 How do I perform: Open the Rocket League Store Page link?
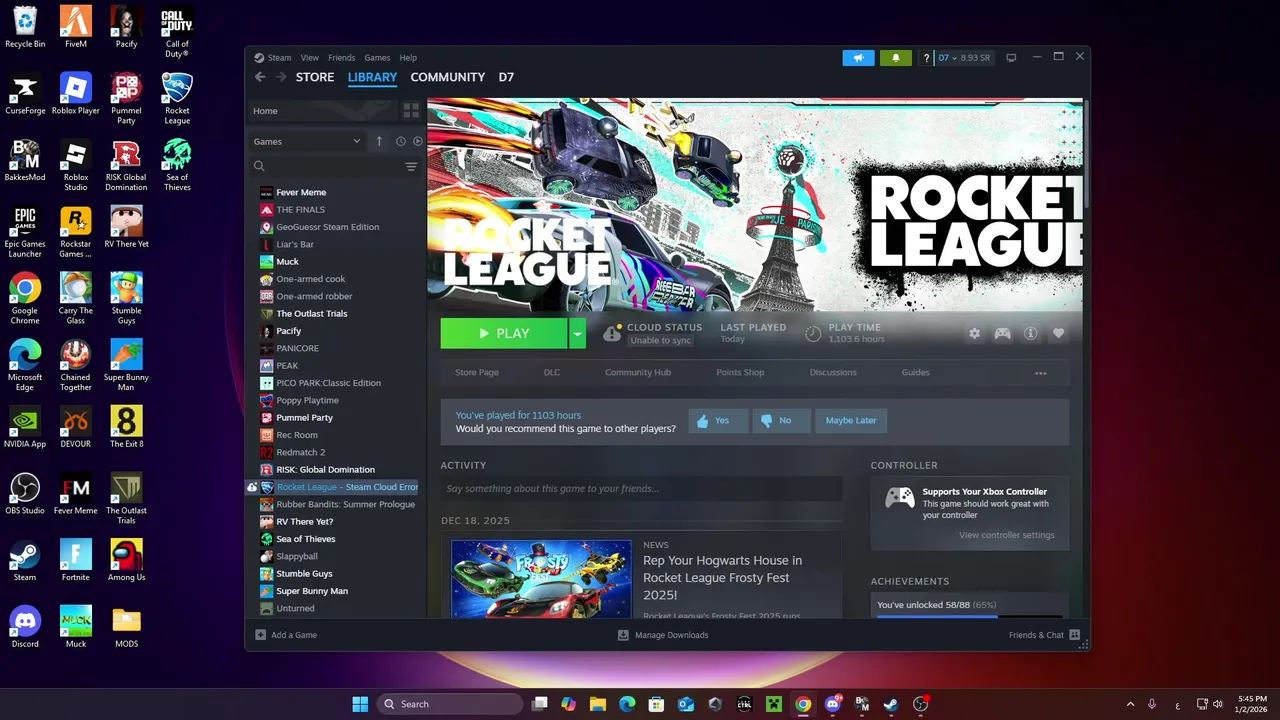pos(477,372)
